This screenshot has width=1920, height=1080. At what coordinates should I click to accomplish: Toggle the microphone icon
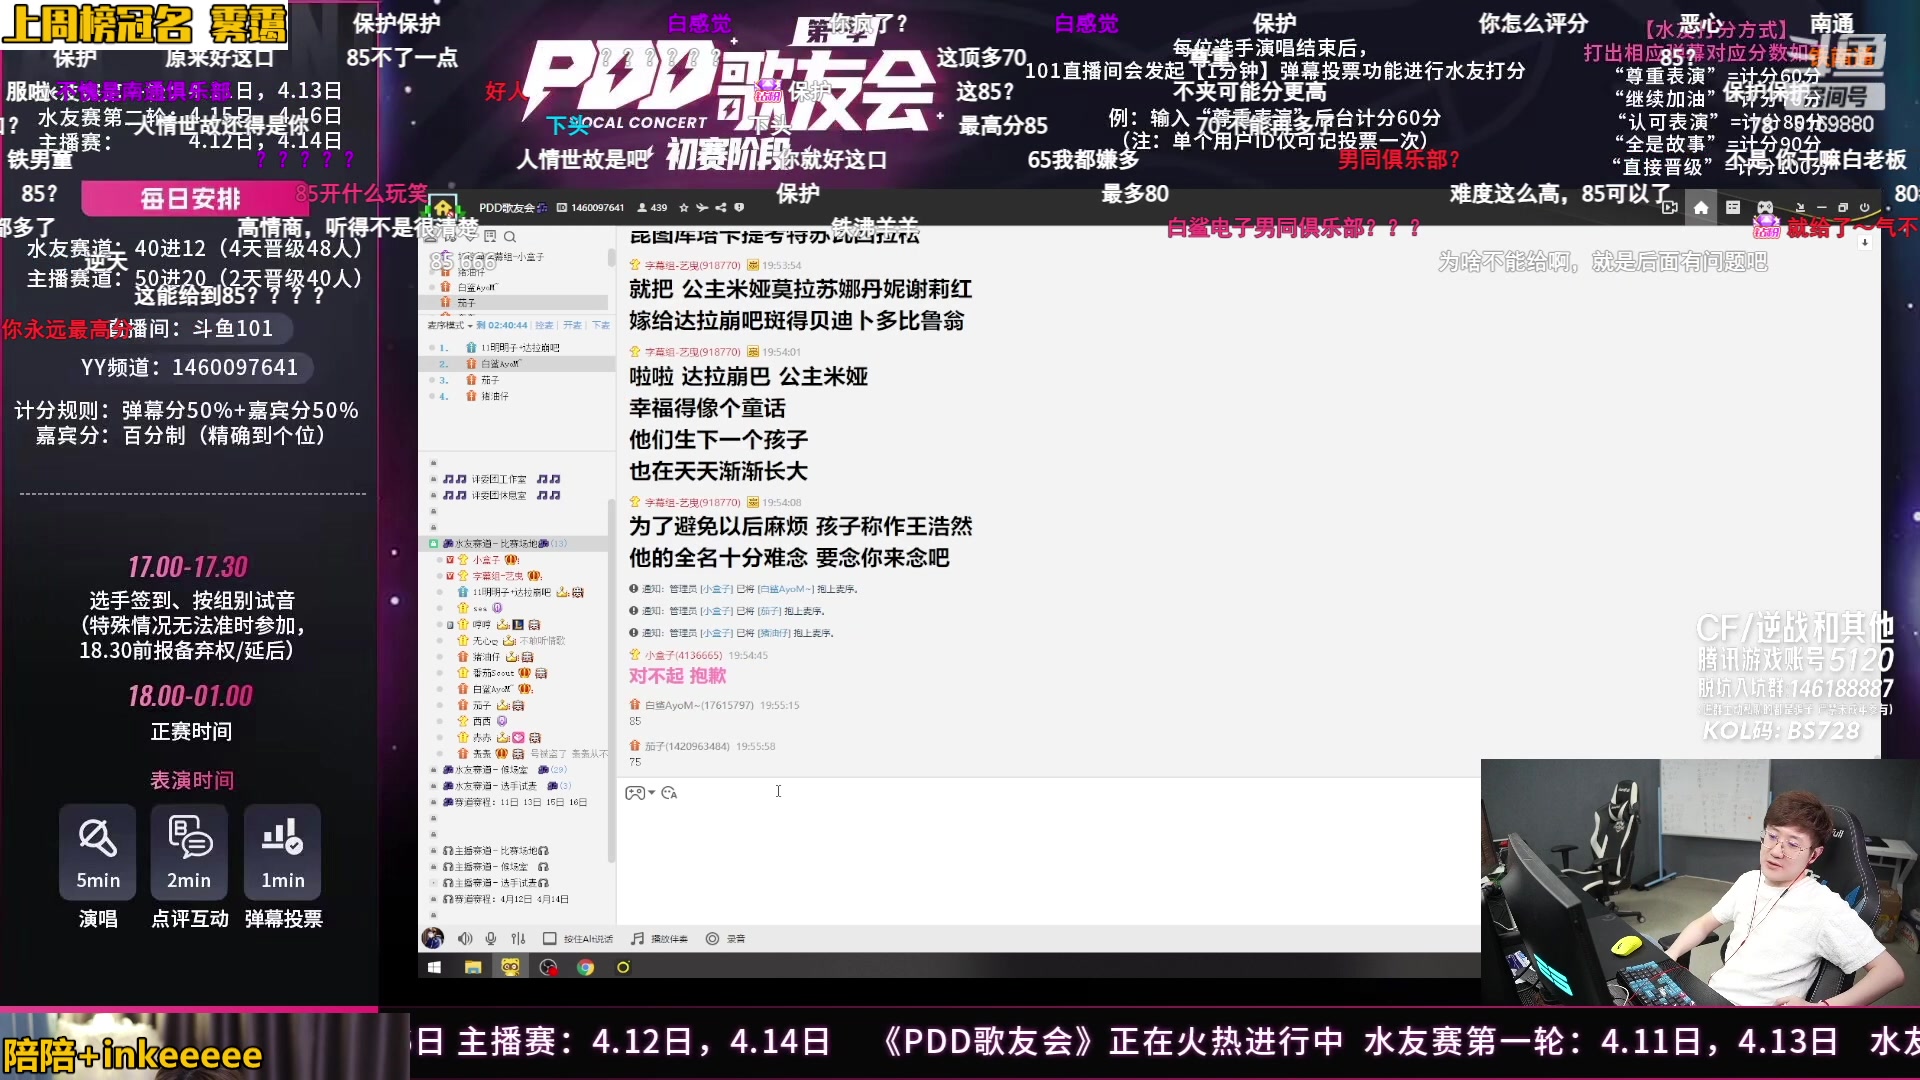click(491, 939)
